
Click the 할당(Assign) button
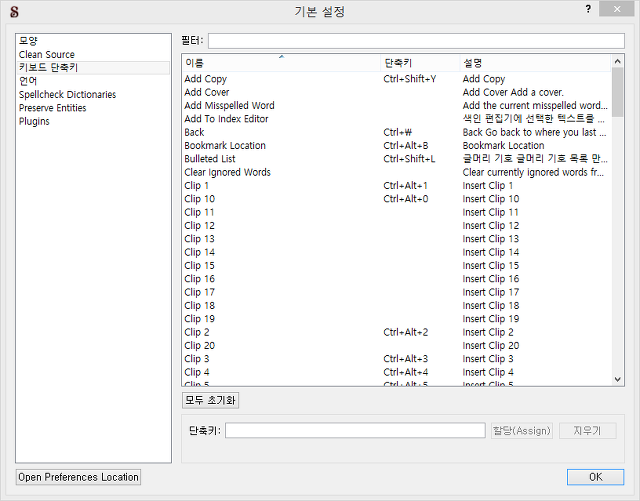(x=522, y=430)
